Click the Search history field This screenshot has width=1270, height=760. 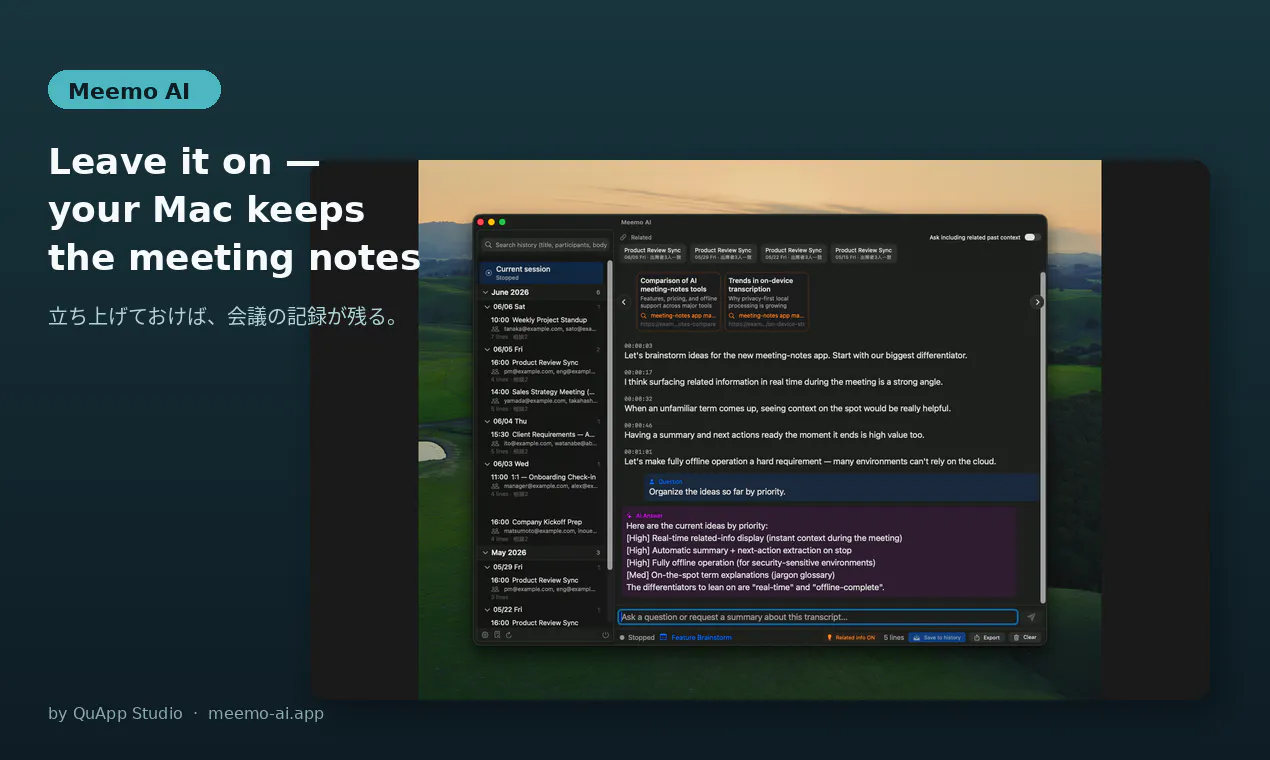pos(543,244)
